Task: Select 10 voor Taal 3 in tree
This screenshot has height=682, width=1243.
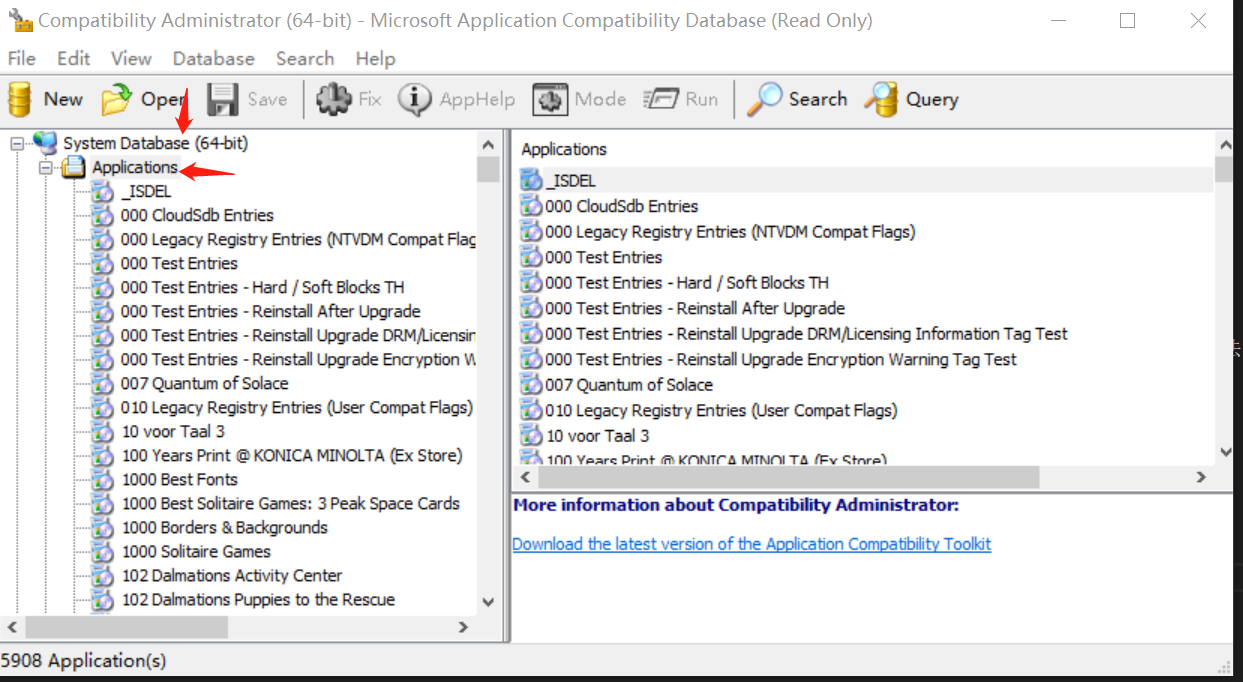Action: (173, 431)
